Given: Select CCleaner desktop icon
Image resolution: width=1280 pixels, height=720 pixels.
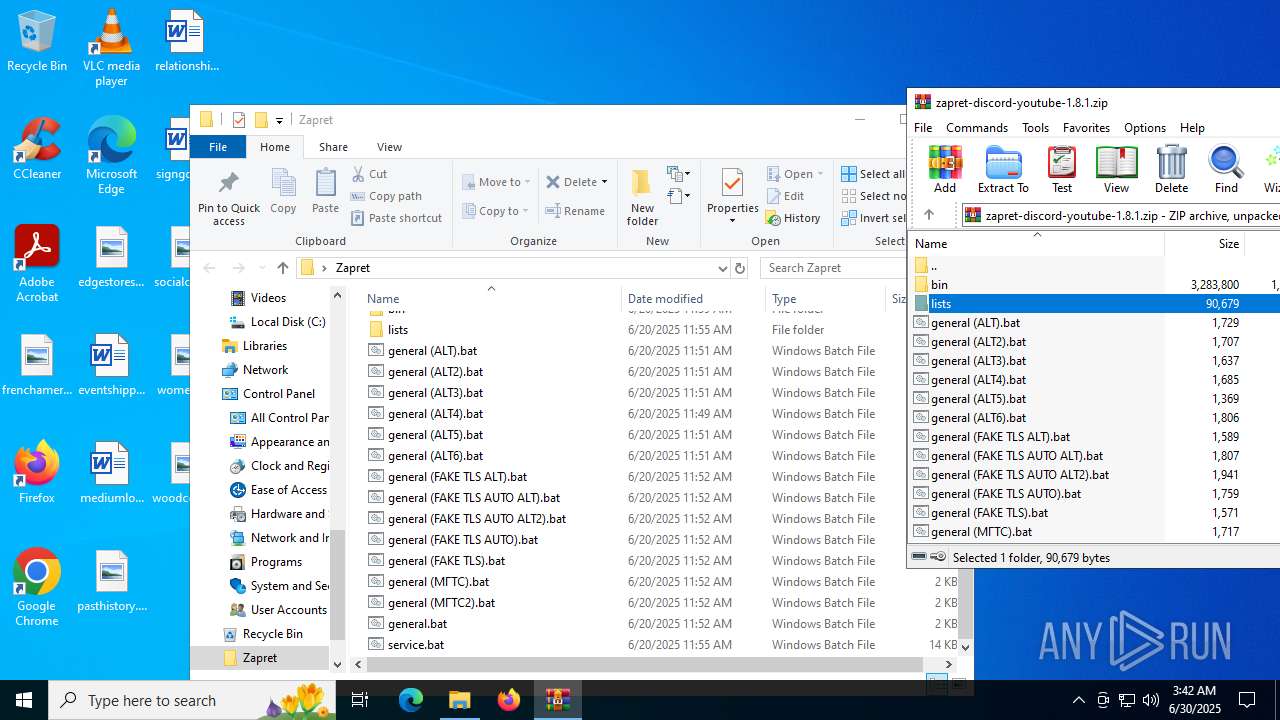Looking at the screenshot, I should coord(37,149).
